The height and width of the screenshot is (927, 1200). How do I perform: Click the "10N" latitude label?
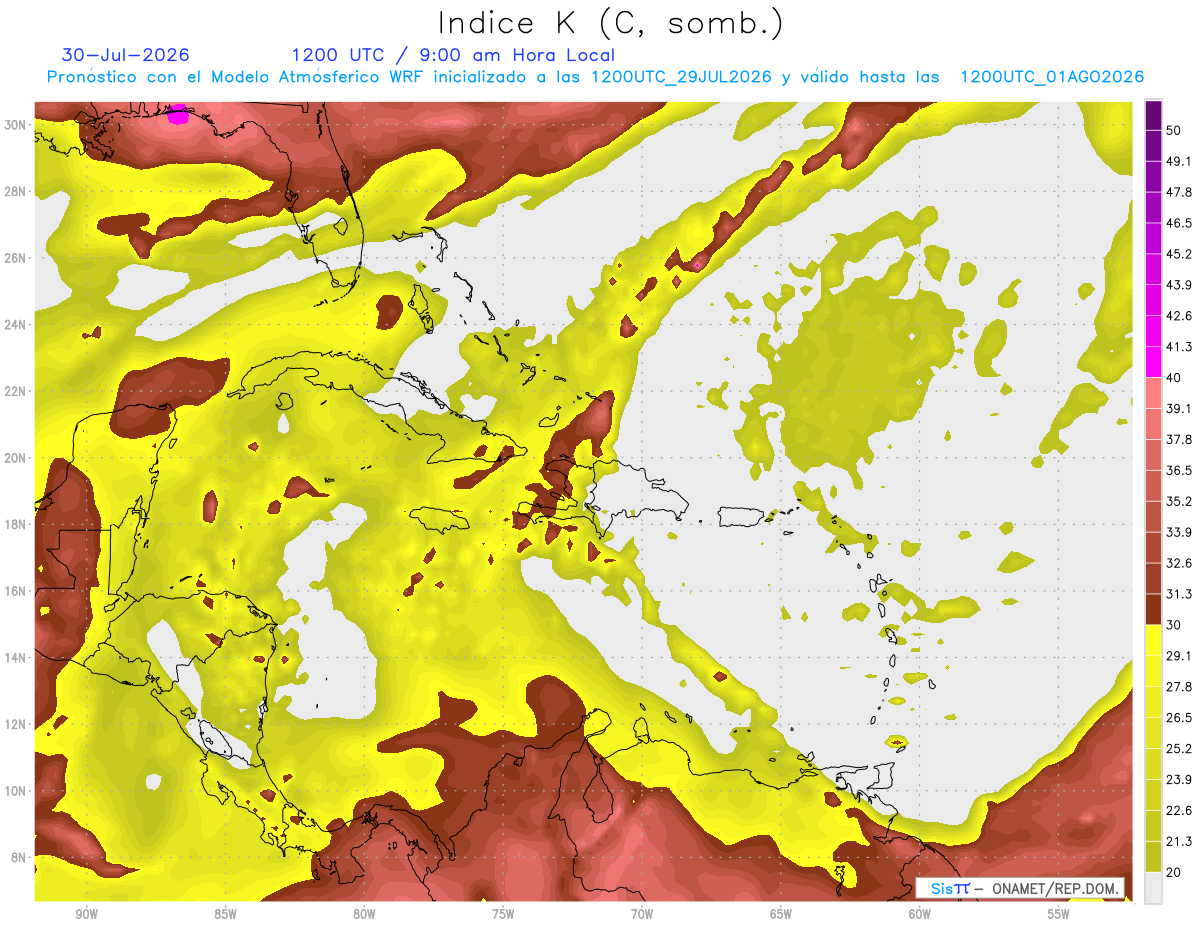point(16,791)
